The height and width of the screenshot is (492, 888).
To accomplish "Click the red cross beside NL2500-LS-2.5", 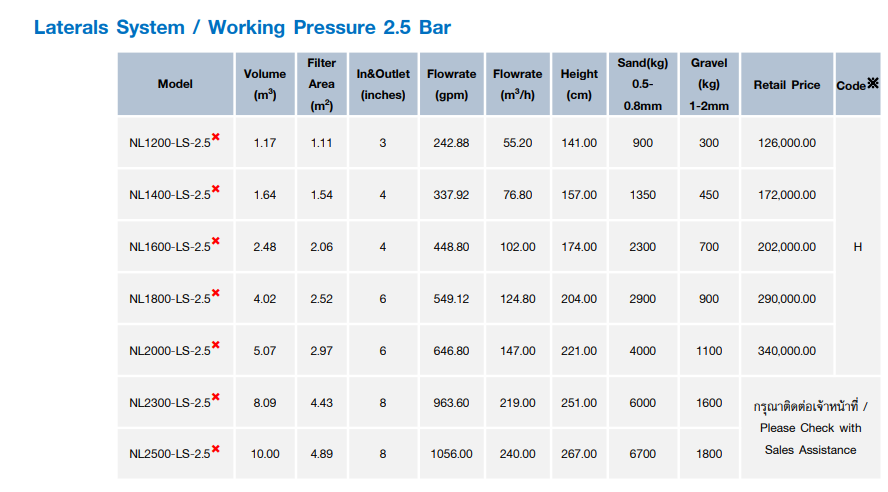I will (216, 448).
